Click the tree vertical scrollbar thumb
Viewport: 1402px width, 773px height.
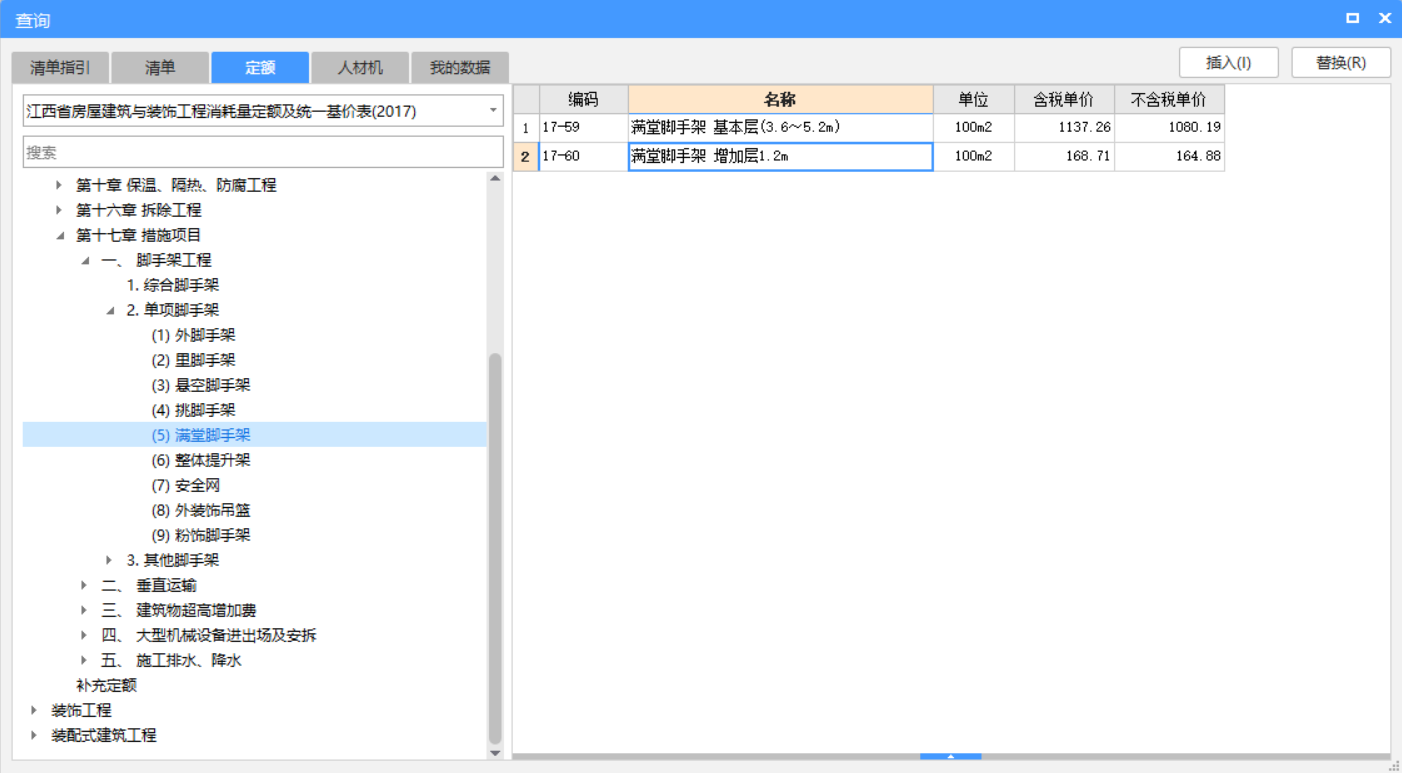[495, 548]
